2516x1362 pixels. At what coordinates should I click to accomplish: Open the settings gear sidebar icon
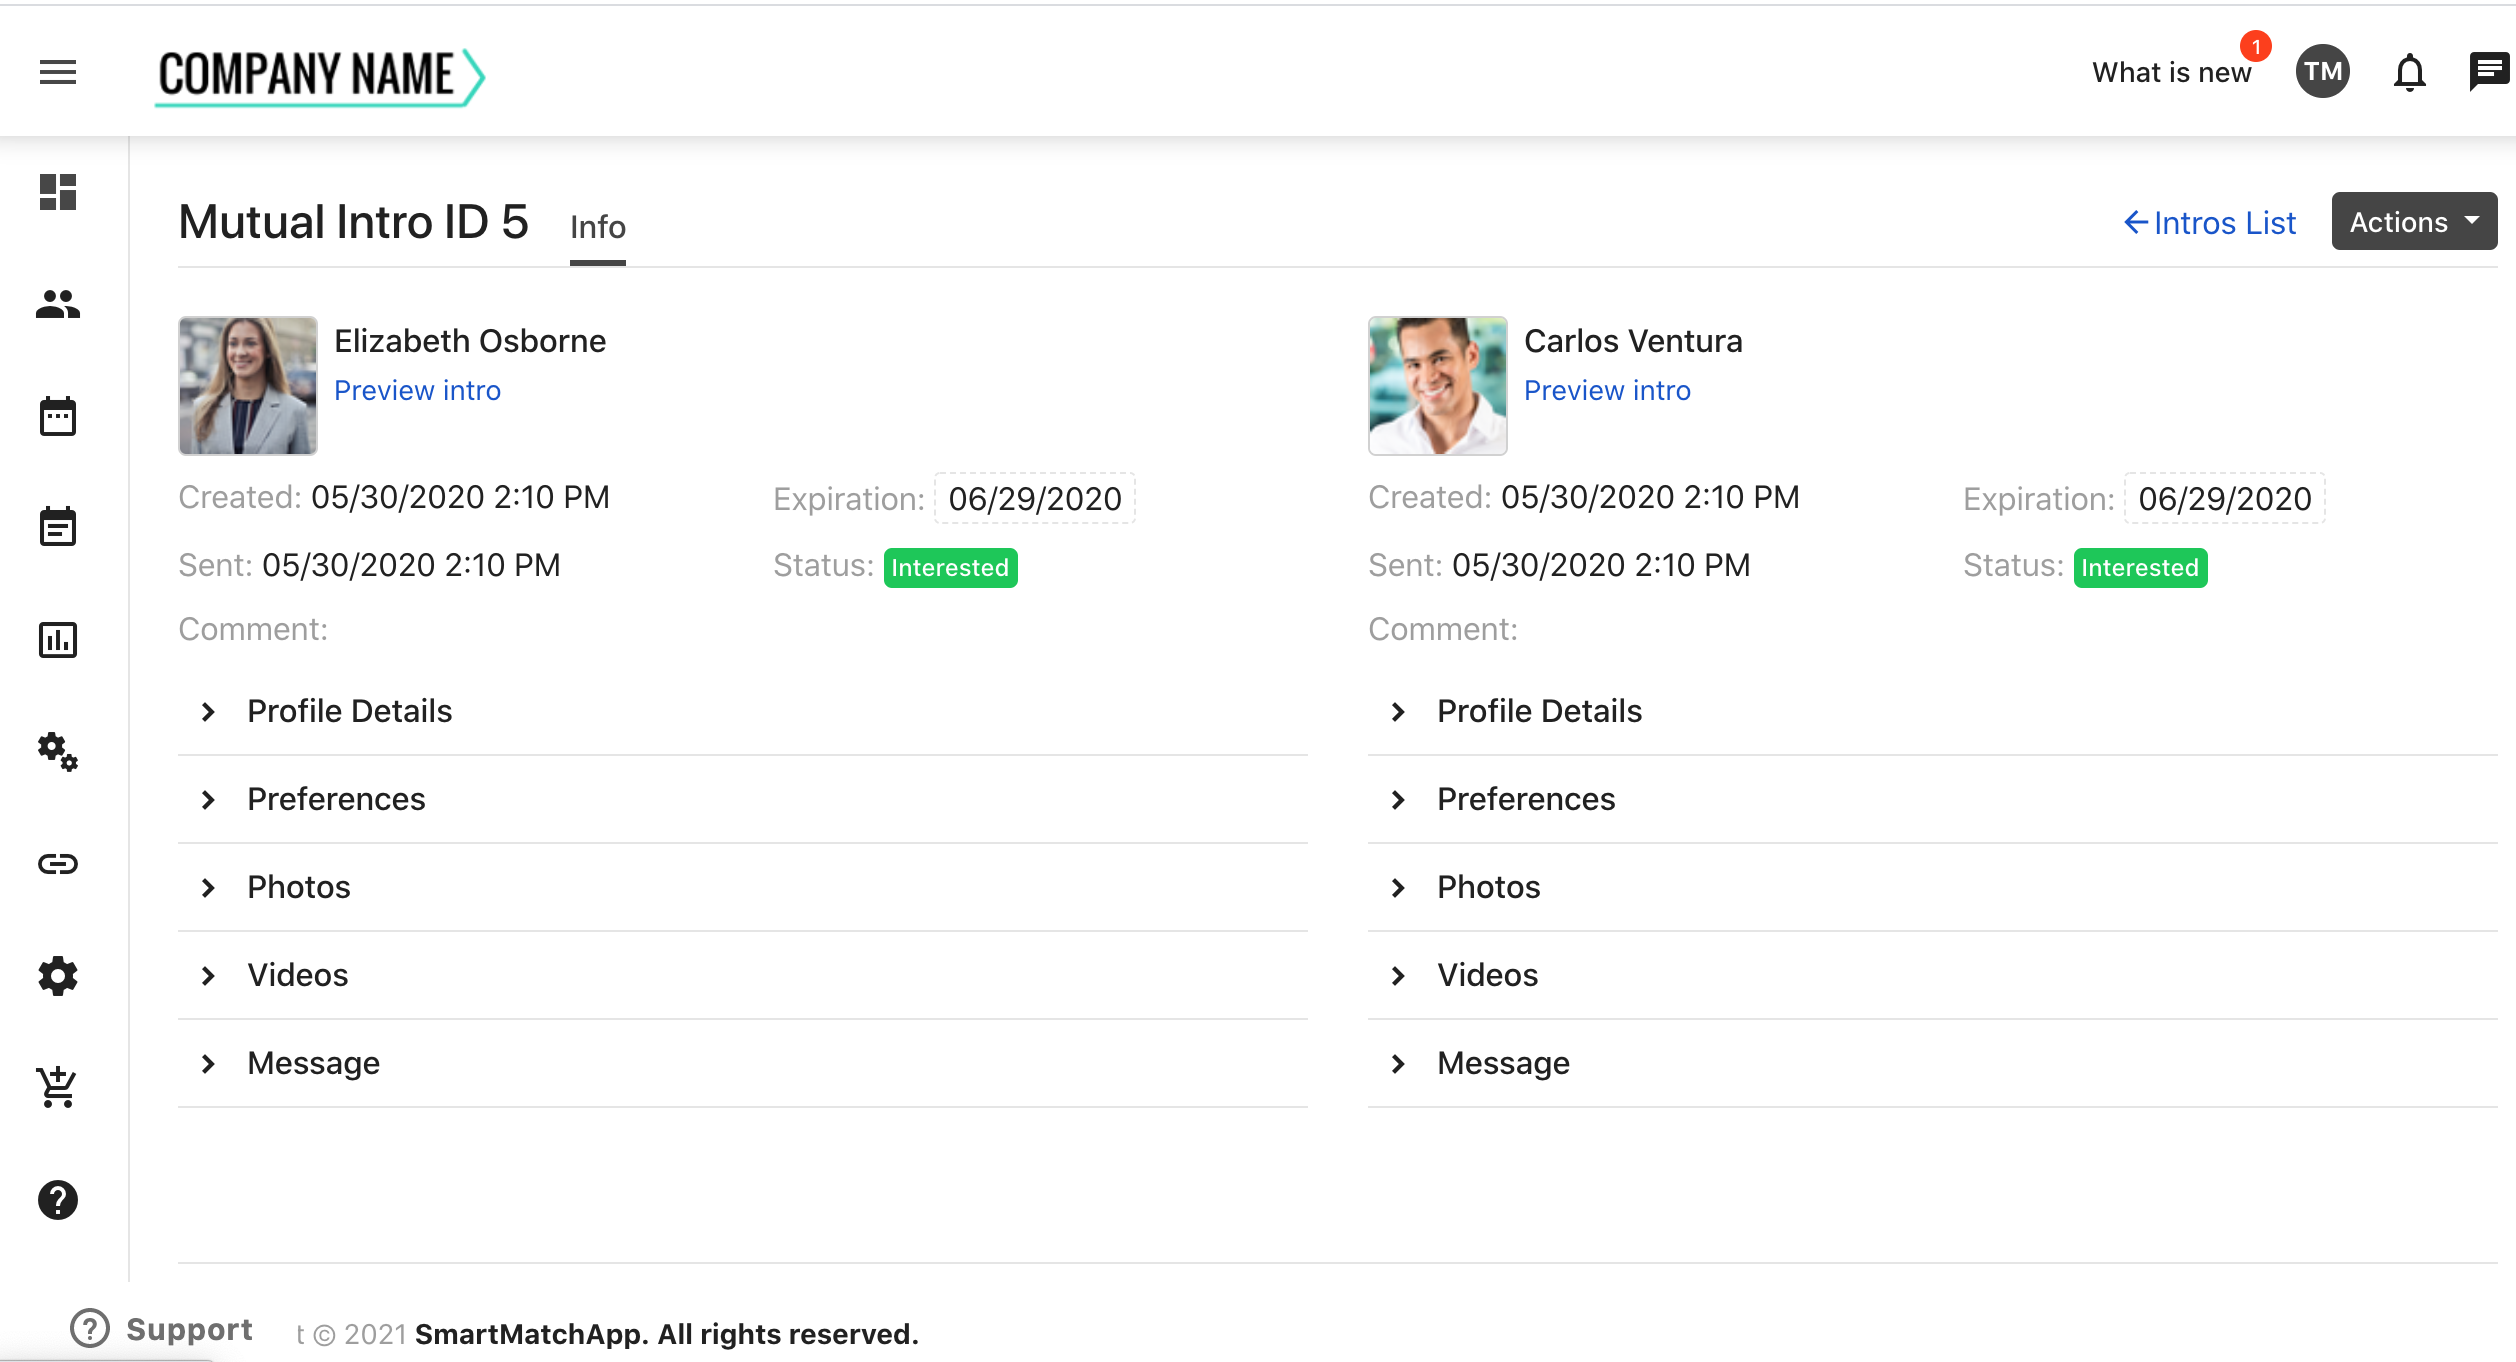pyautogui.click(x=58, y=976)
